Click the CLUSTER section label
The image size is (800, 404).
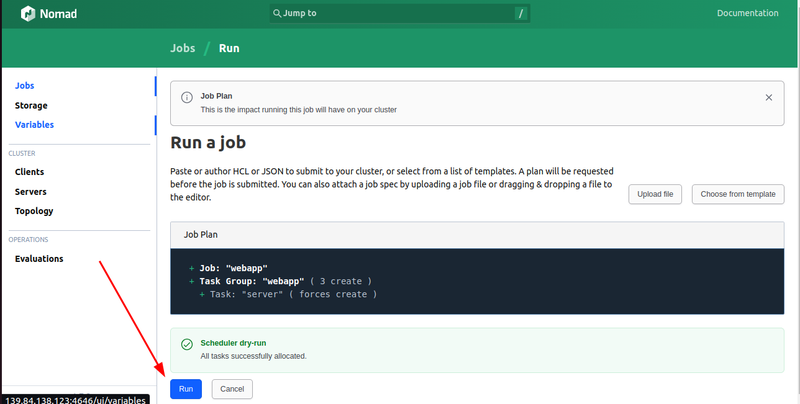[x=22, y=154]
